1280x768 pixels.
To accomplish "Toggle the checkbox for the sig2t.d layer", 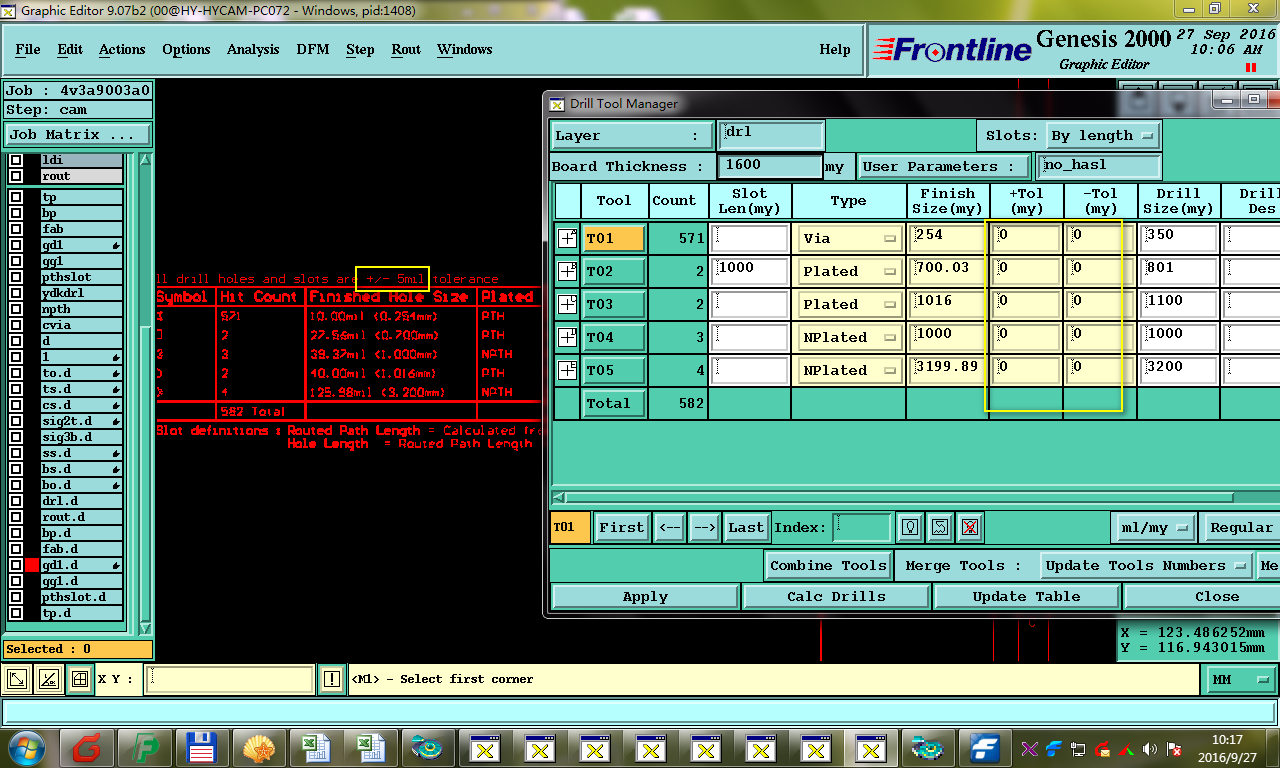I will [x=16, y=421].
